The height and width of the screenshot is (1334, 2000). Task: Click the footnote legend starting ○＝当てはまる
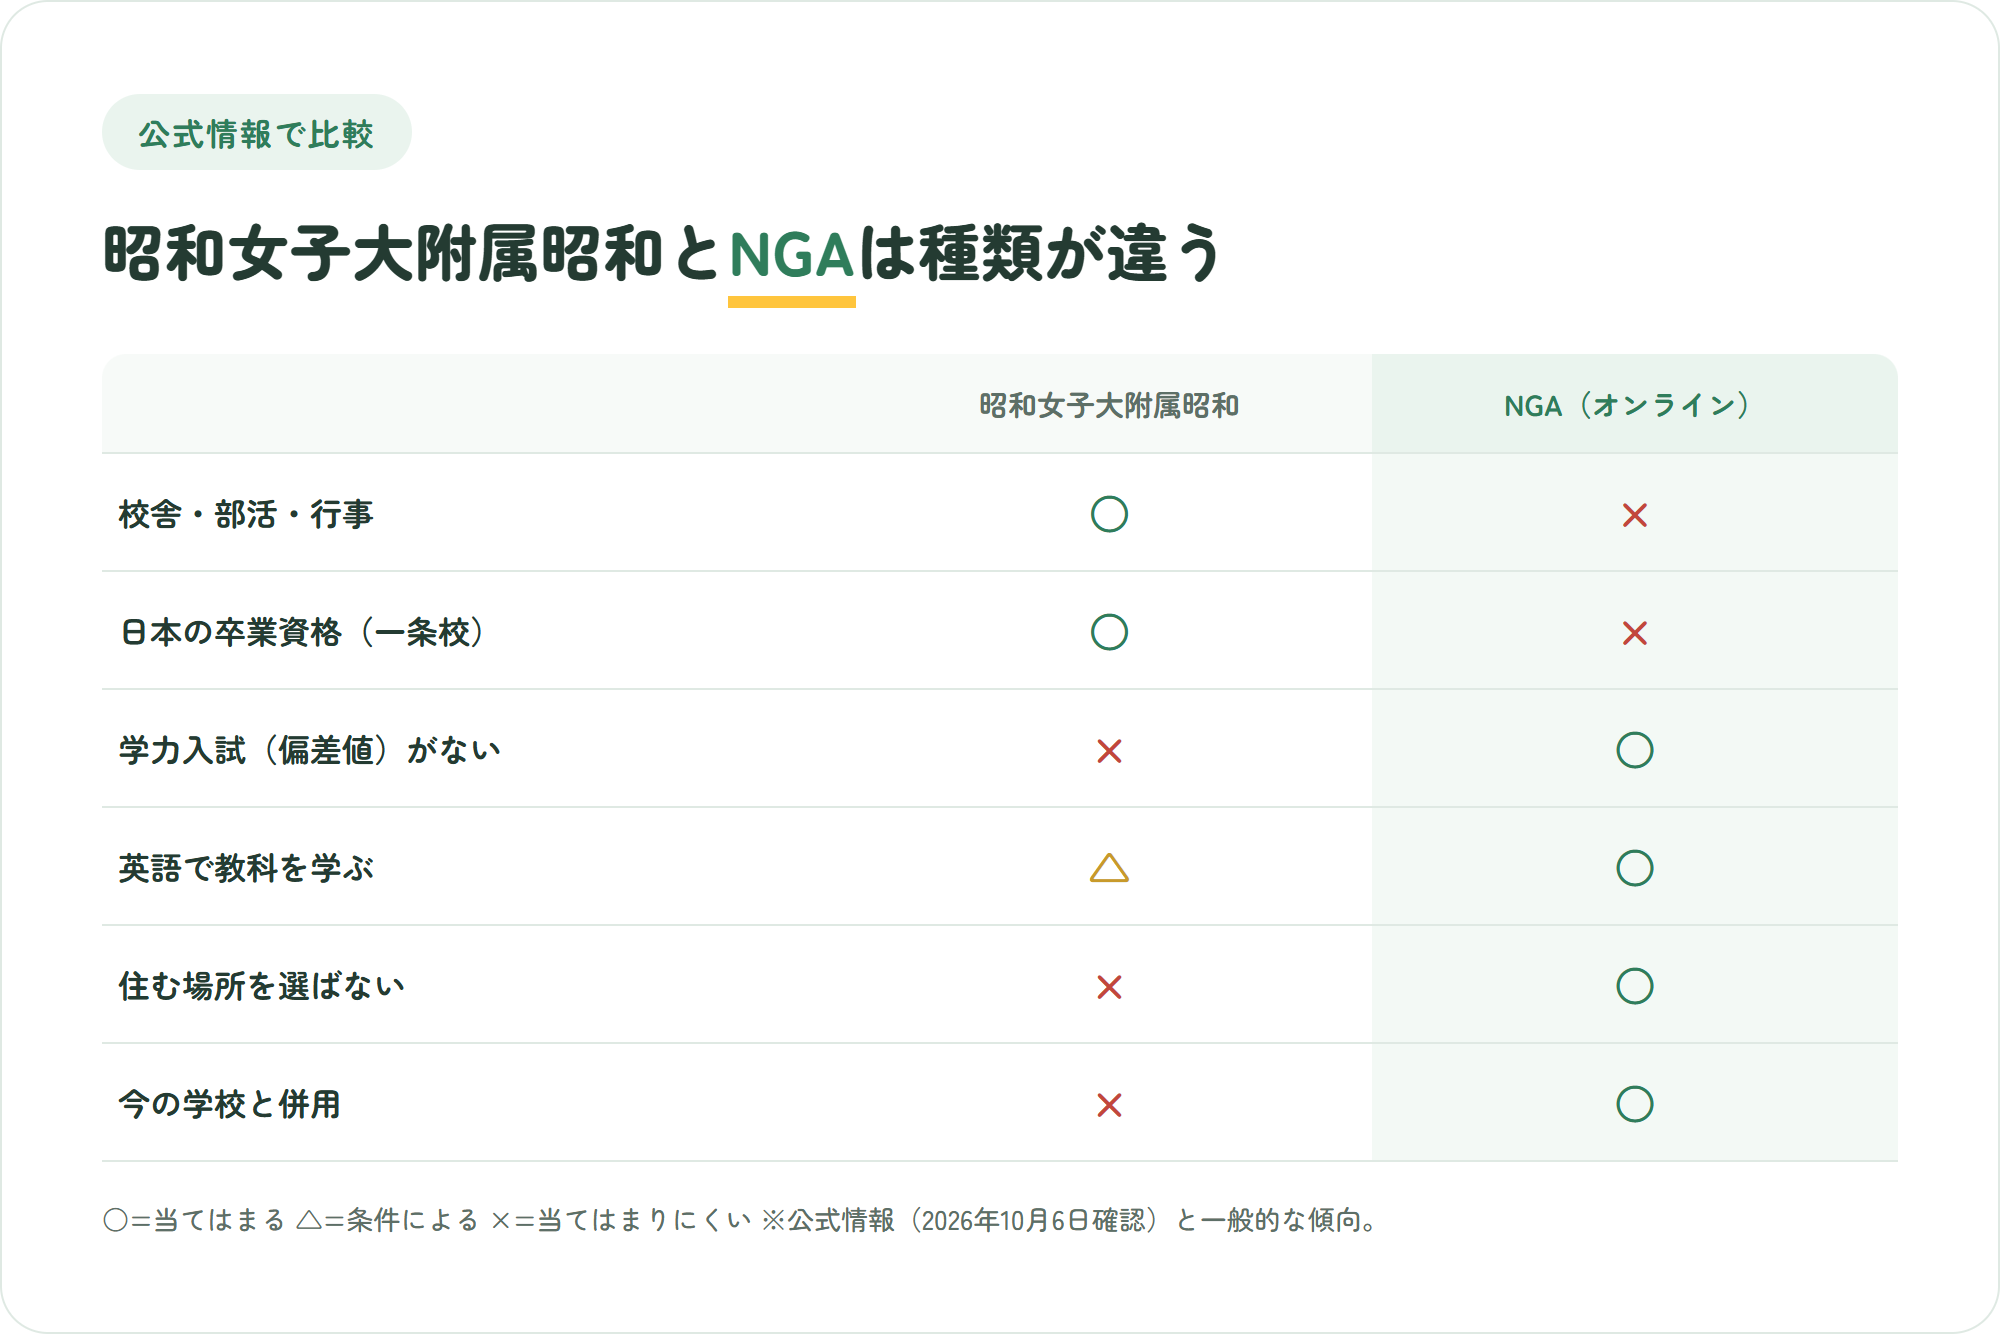point(741,1220)
